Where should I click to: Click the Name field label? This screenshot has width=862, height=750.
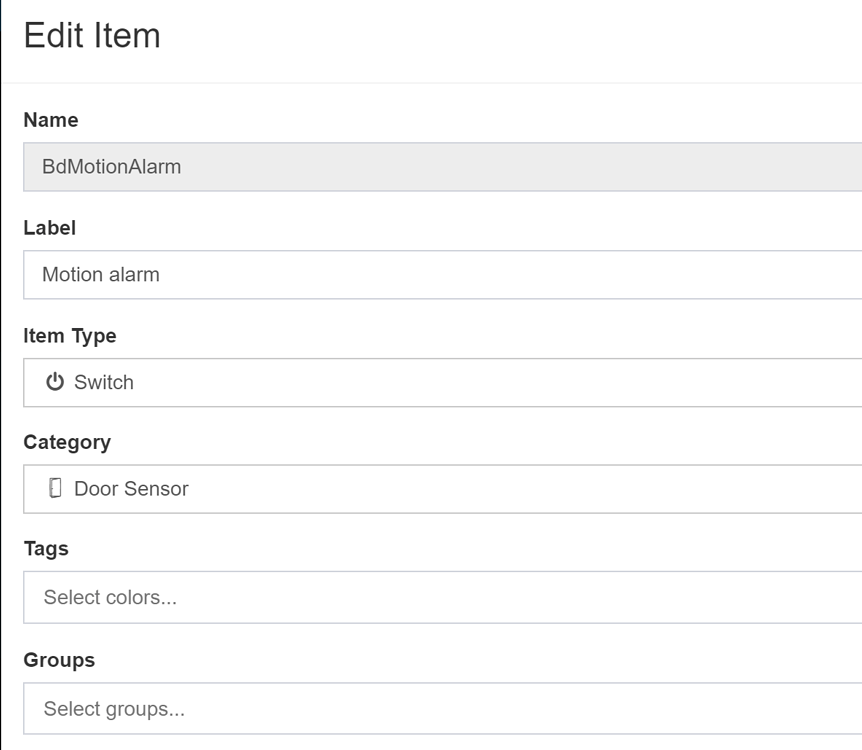pyautogui.click(x=51, y=120)
